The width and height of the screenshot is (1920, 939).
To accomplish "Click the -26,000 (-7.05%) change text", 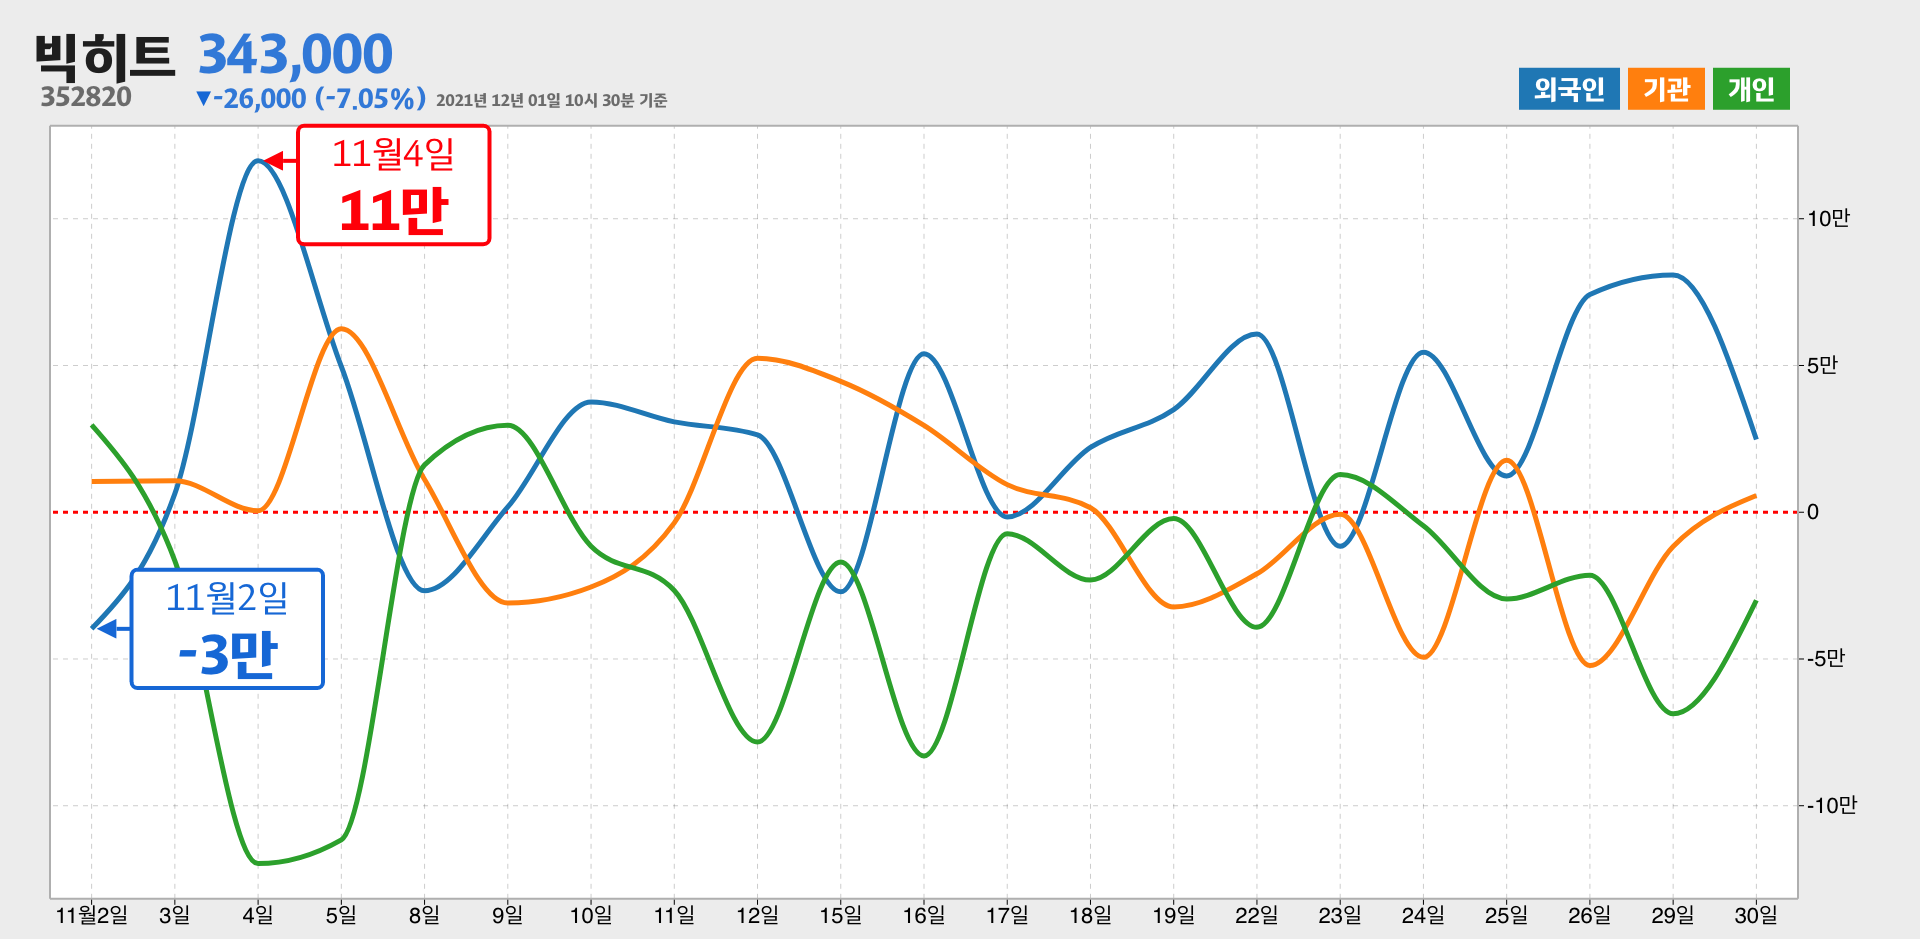I will [x=311, y=99].
